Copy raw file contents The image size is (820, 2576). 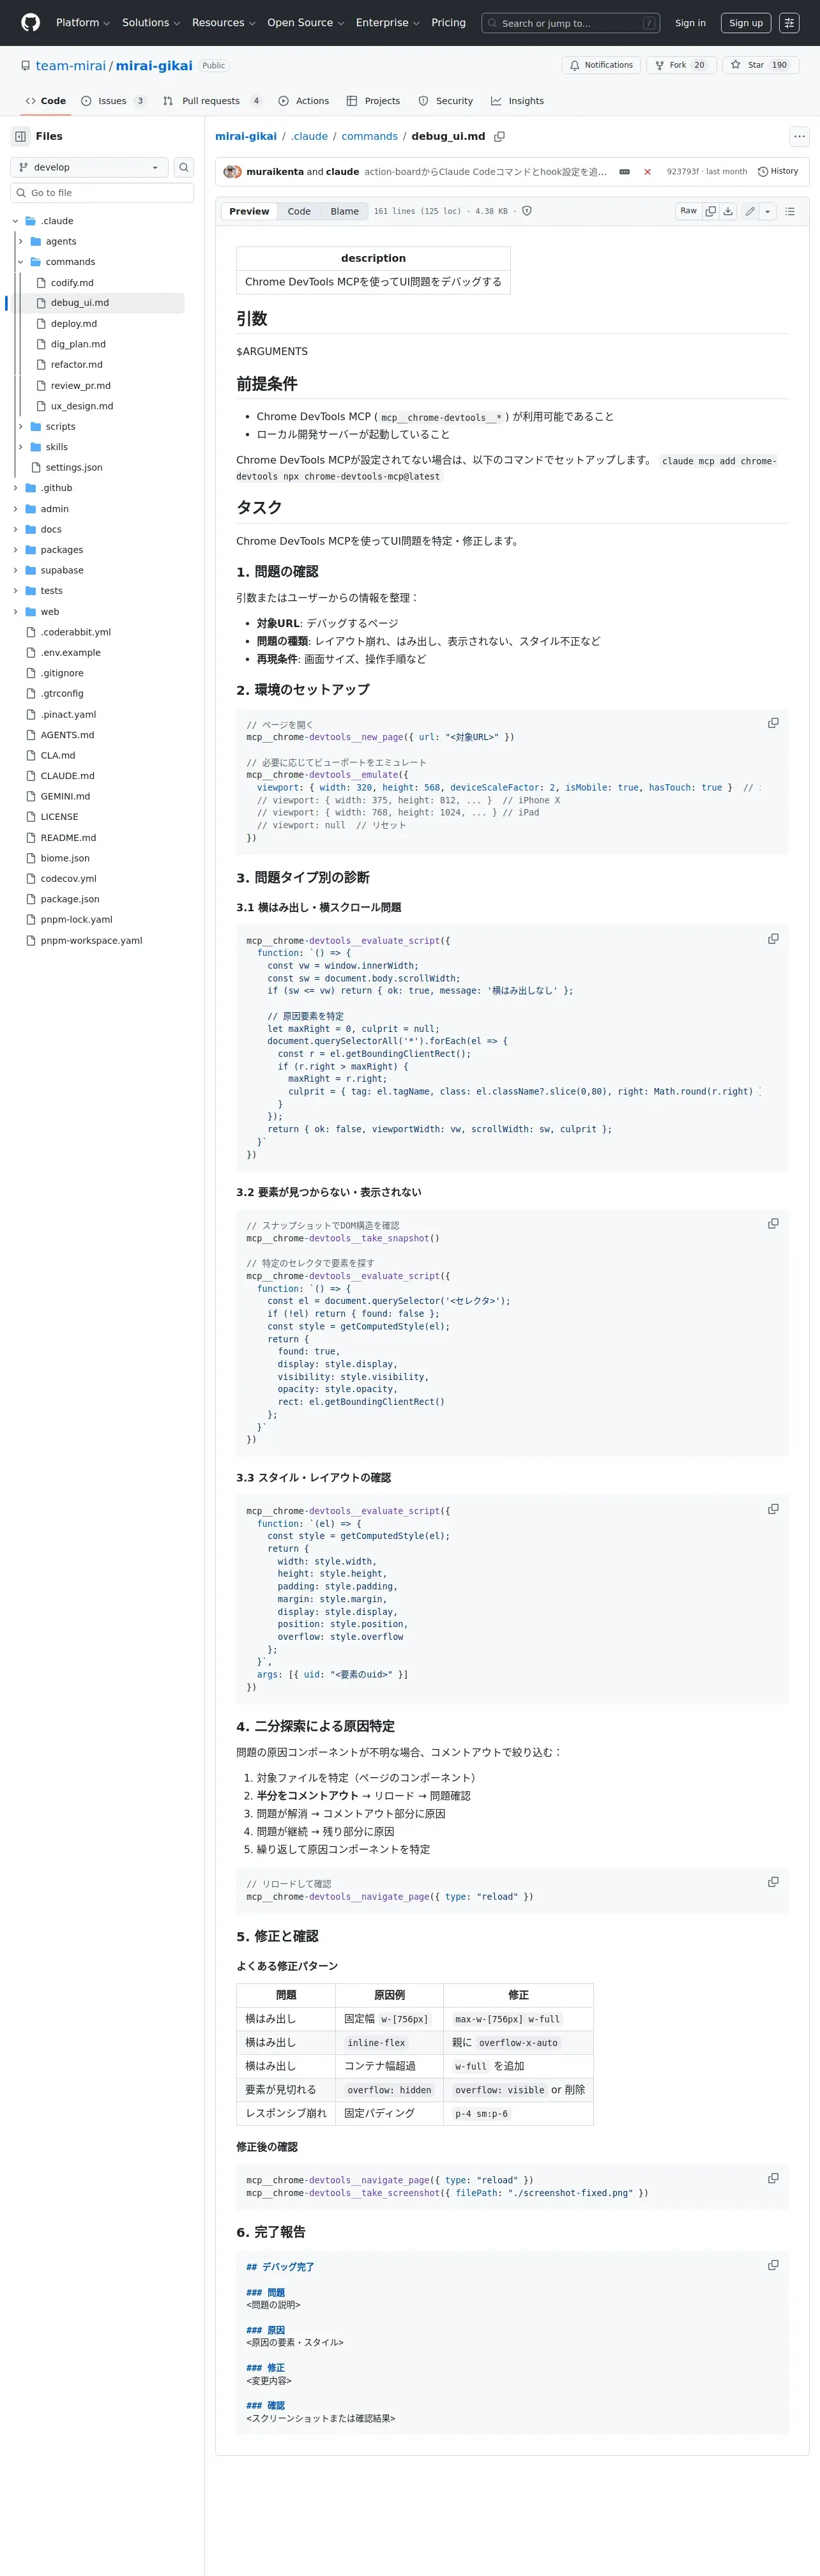[x=711, y=211]
